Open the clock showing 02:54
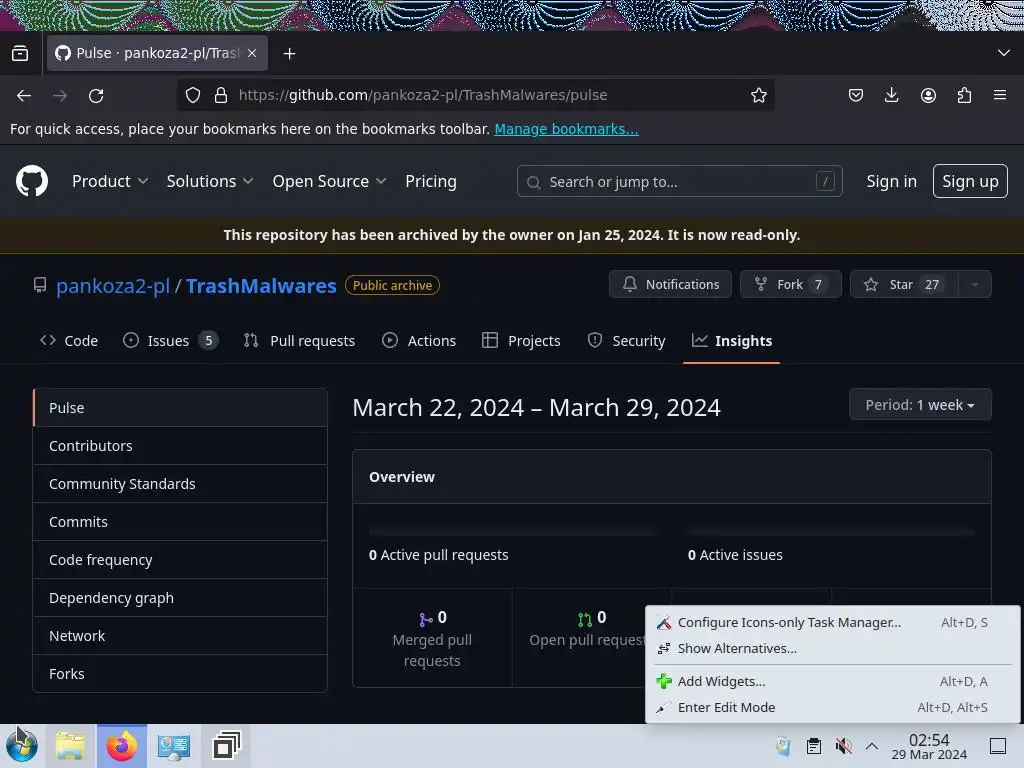This screenshot has width=1024, height=768. tap(929, 746)
